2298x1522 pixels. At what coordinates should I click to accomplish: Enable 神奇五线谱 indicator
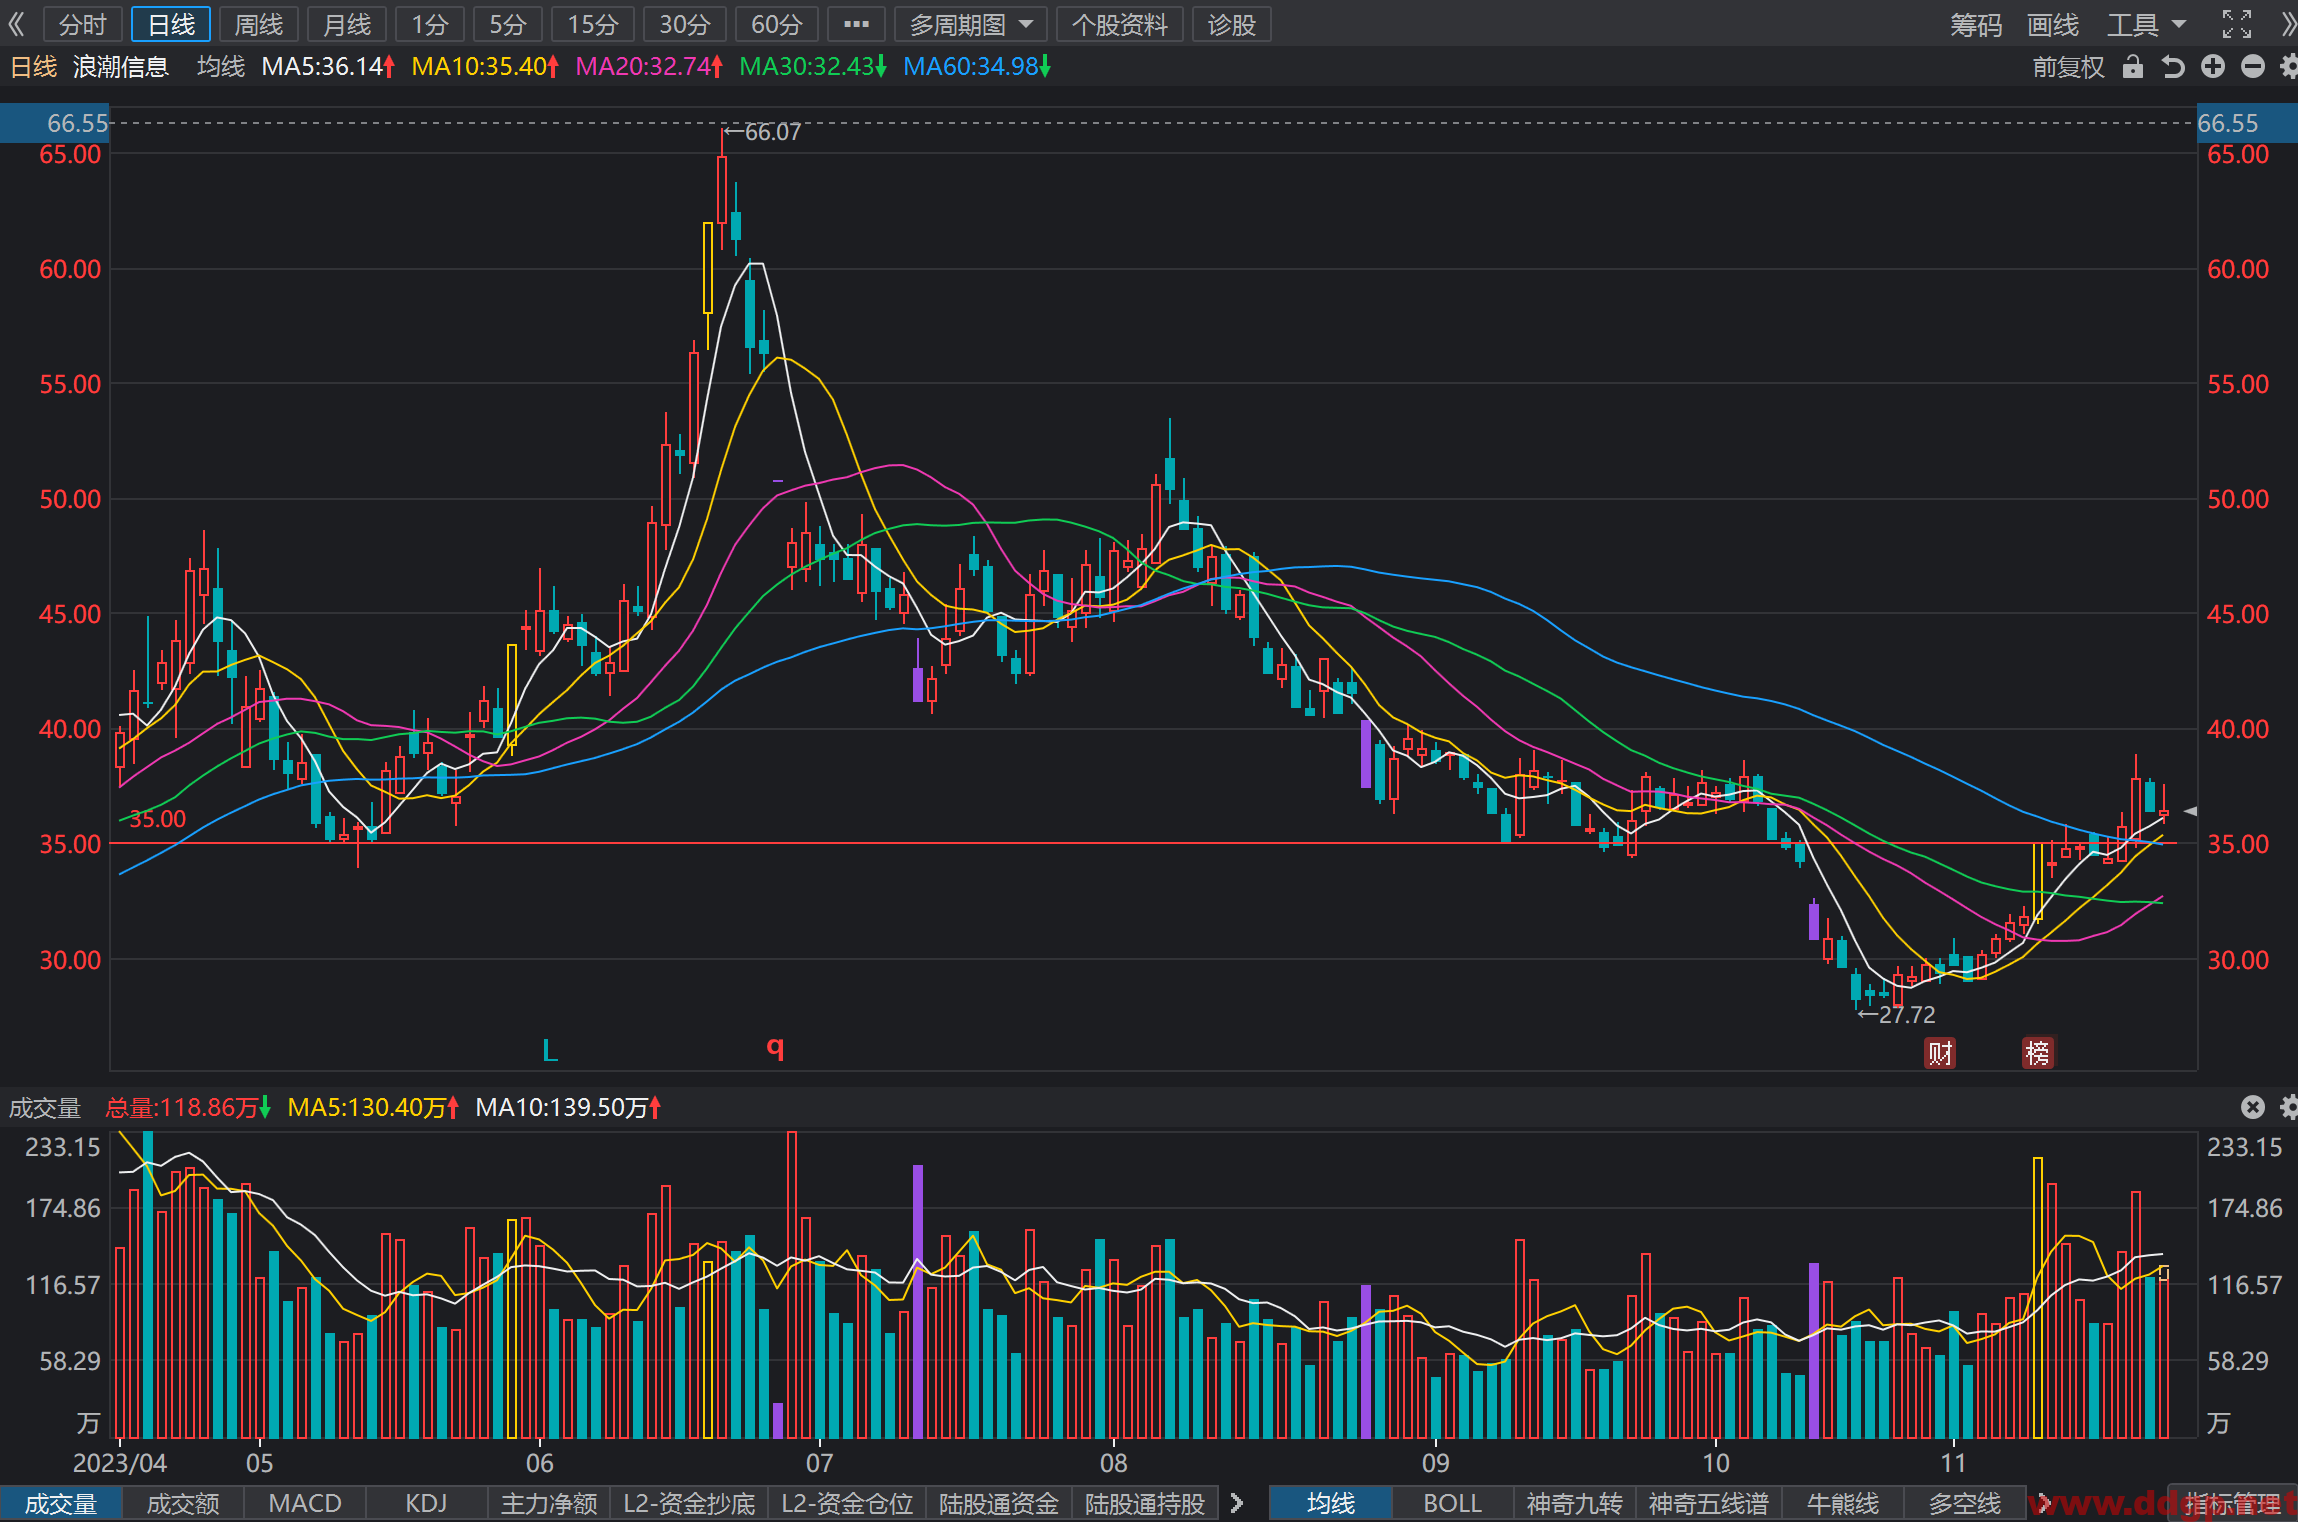[1709, 1503]
